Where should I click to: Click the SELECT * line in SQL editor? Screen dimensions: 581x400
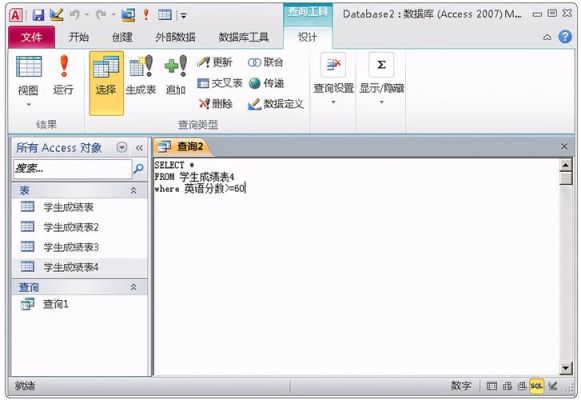pos(174,165)
